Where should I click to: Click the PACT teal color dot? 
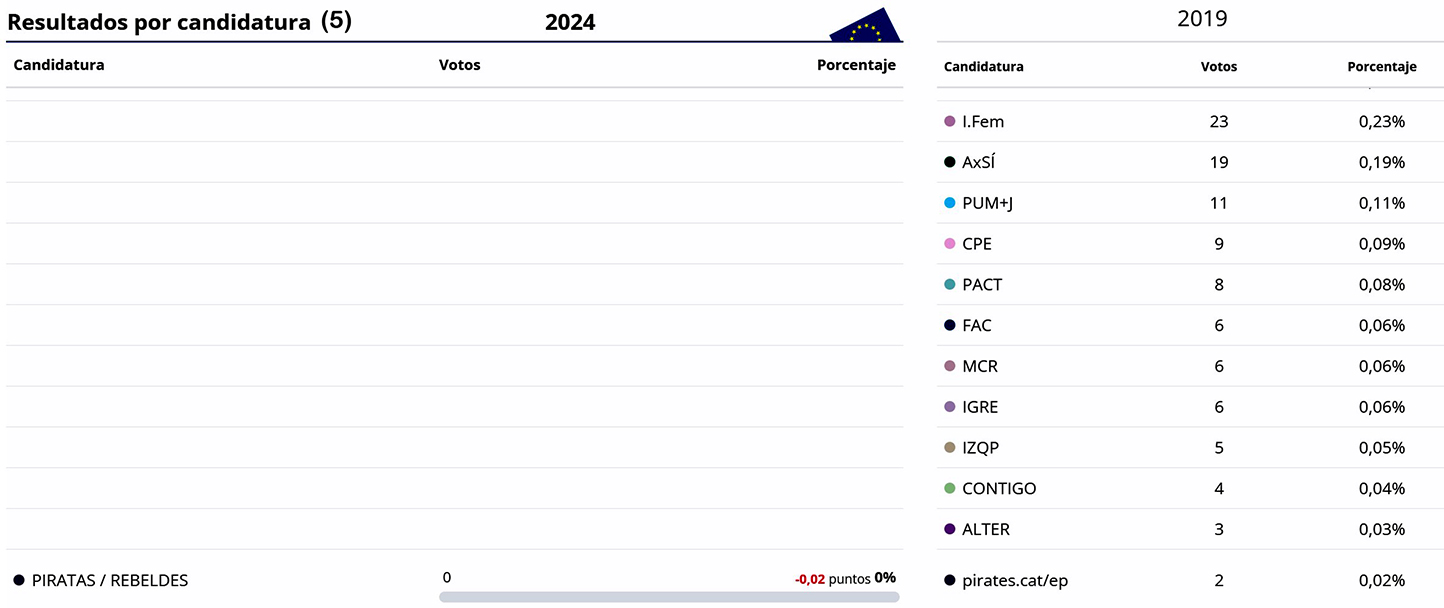(950, 285)
